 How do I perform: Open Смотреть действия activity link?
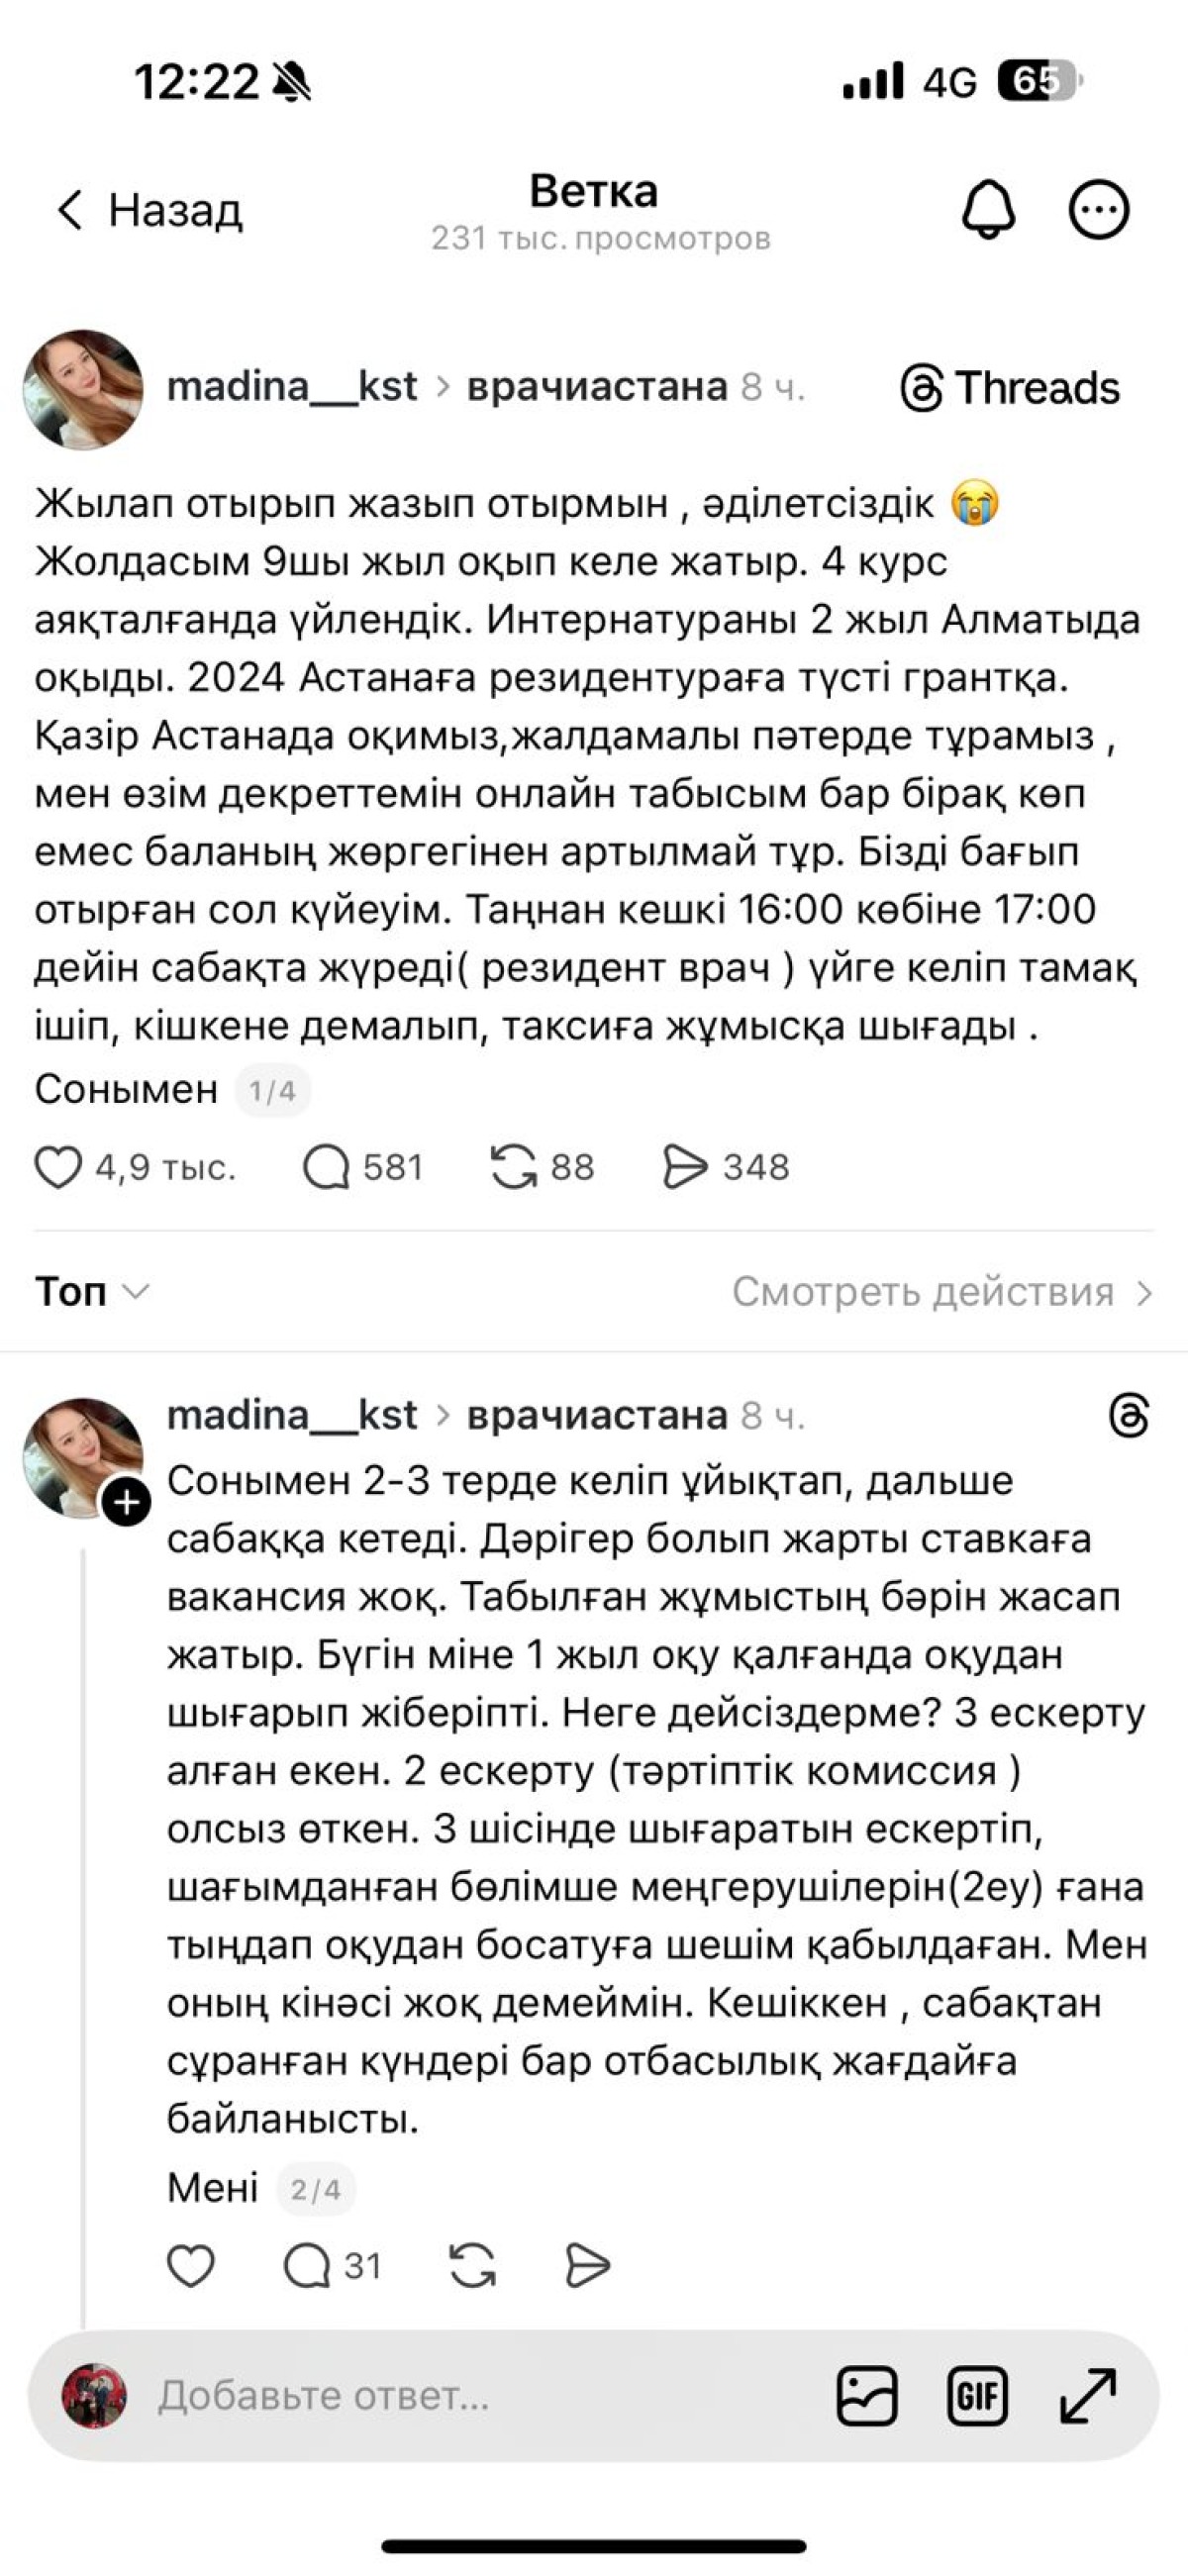[940, 1292]
